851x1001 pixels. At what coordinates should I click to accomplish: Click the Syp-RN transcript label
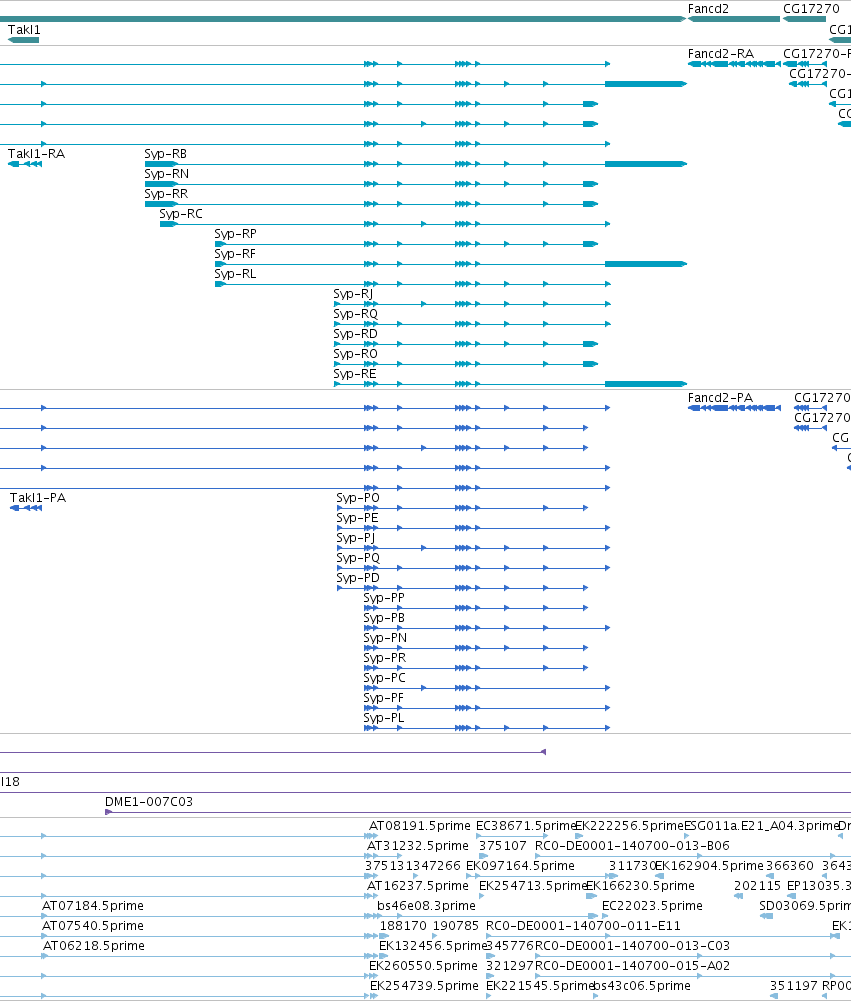click(x=167, y=174)
